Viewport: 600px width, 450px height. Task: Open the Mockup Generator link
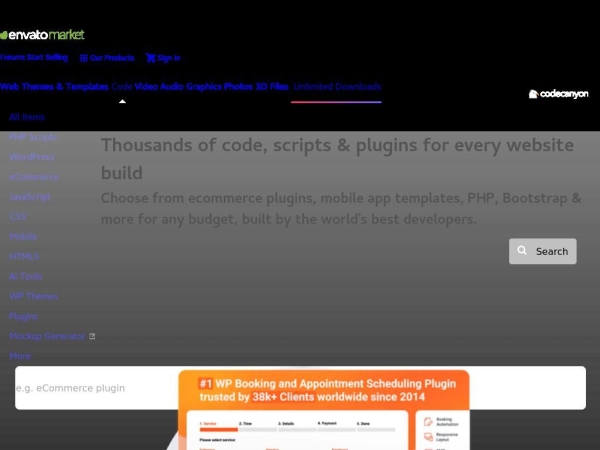pos(47,336)
